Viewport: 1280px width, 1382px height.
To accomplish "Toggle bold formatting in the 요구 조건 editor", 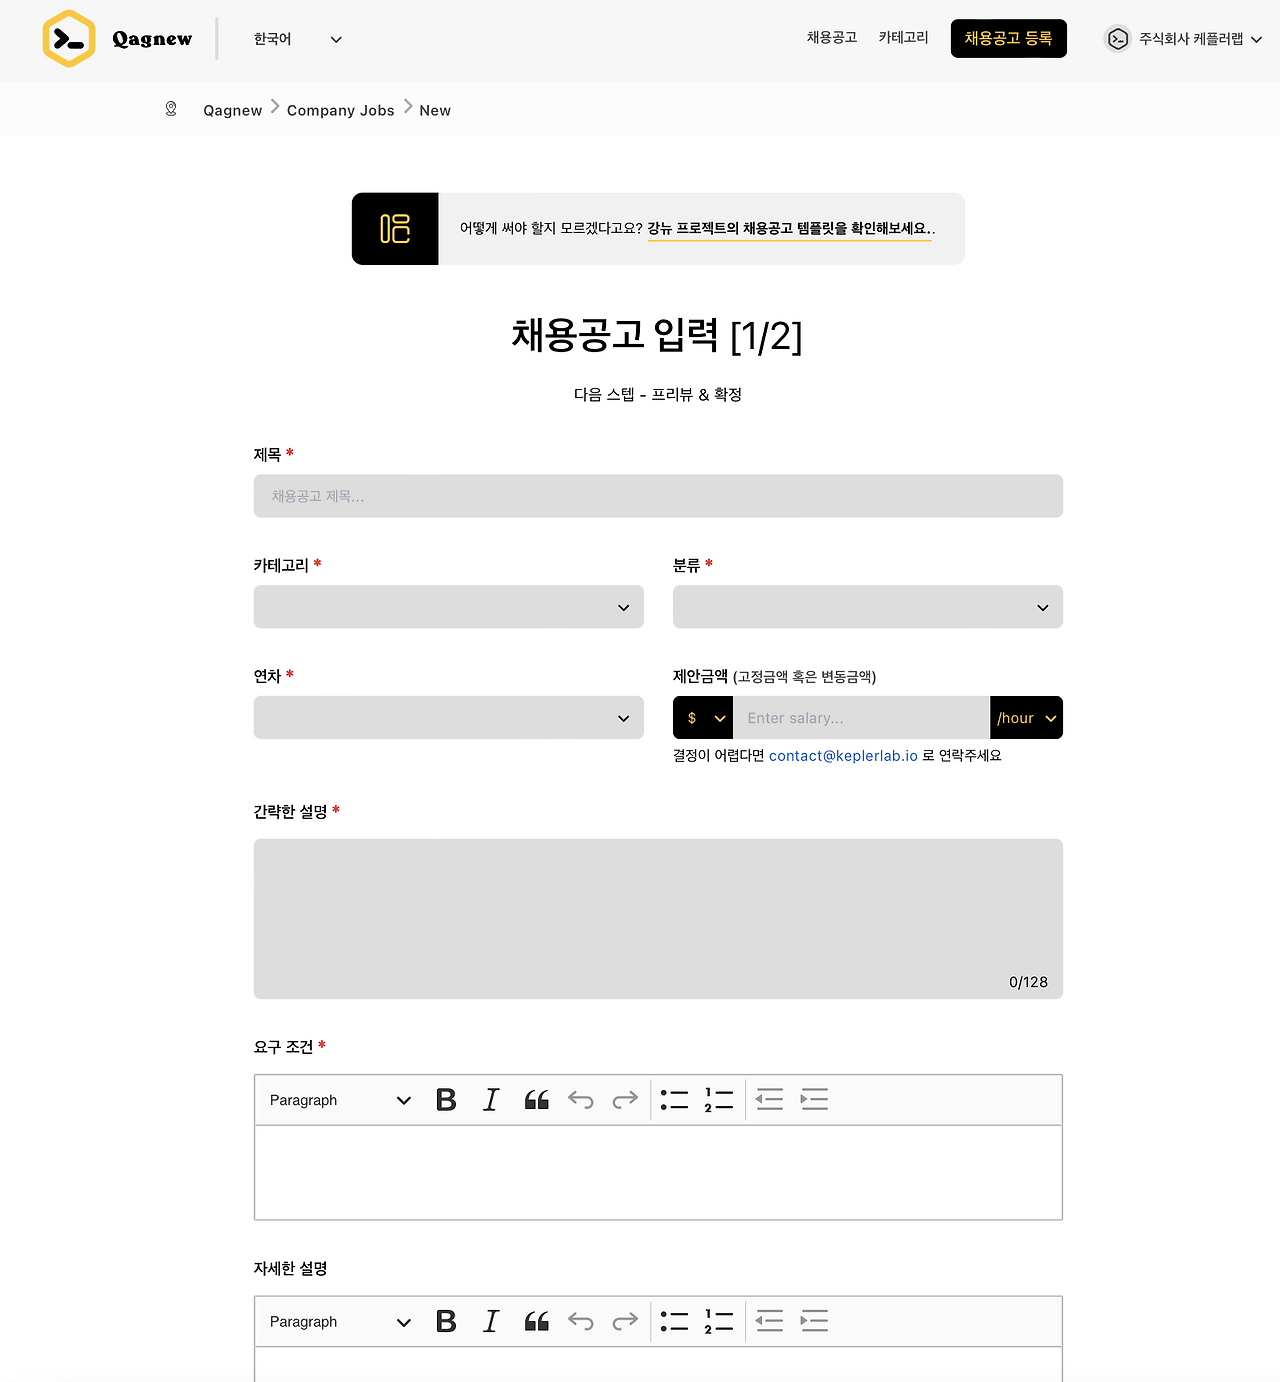I will click(x=446, y=1099).
